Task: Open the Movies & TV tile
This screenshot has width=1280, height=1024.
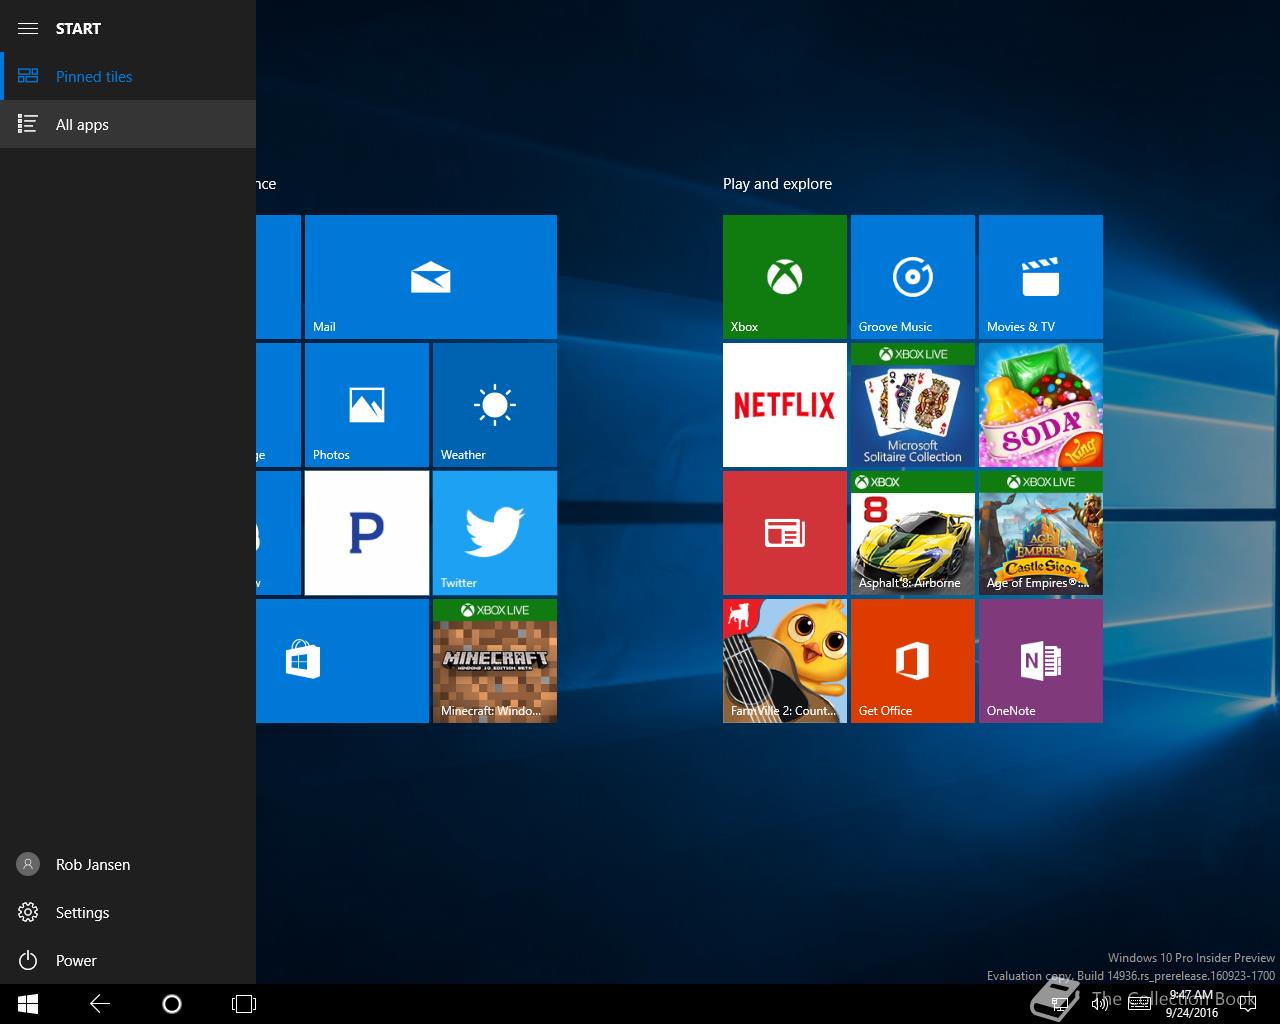Action: click(x=1041, y=277)
